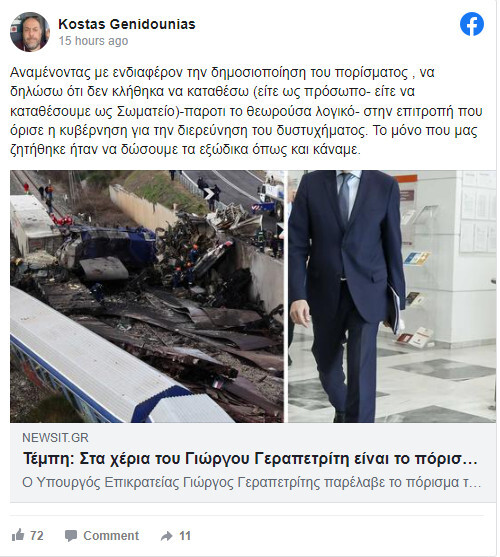Click the speech bubble comment icon
Screen dimensions: 500x557
[71, 536]
